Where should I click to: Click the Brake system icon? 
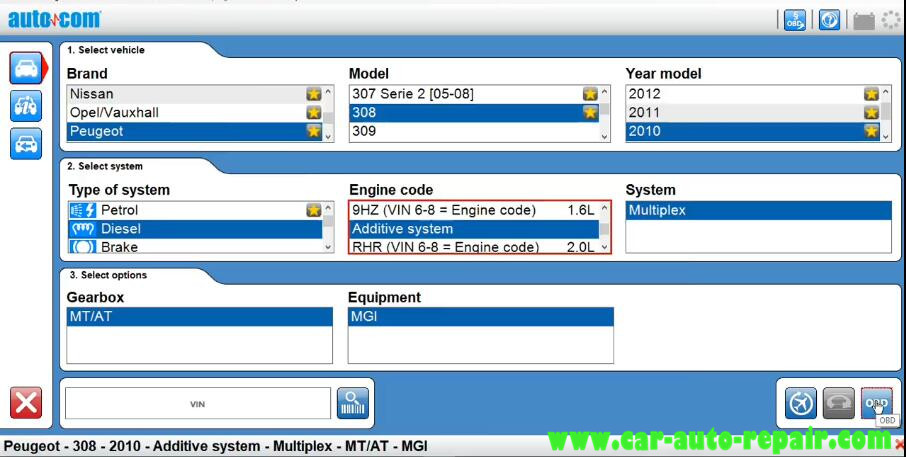(83, 247)
